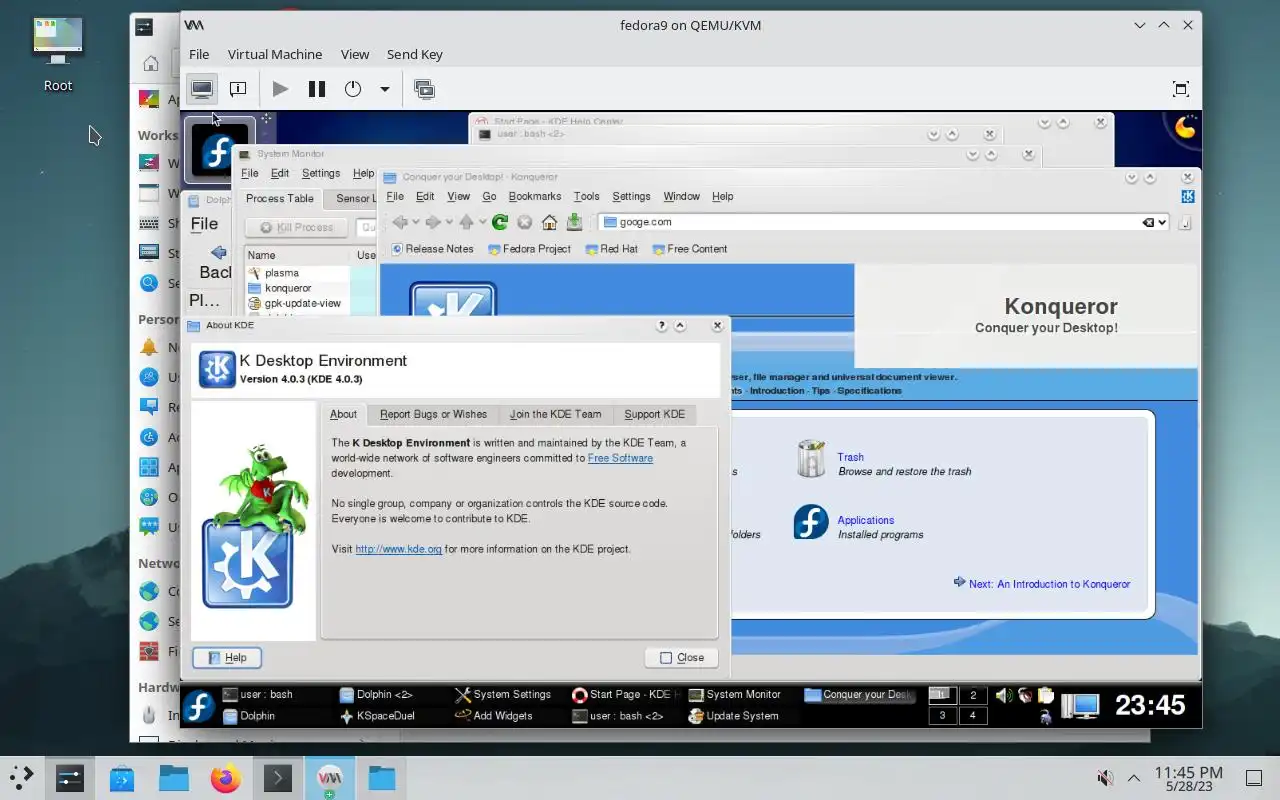Go to home page in Konqueror
Image resolution: width=1280 pixels, height=800 pixels.
click(549, 222)
